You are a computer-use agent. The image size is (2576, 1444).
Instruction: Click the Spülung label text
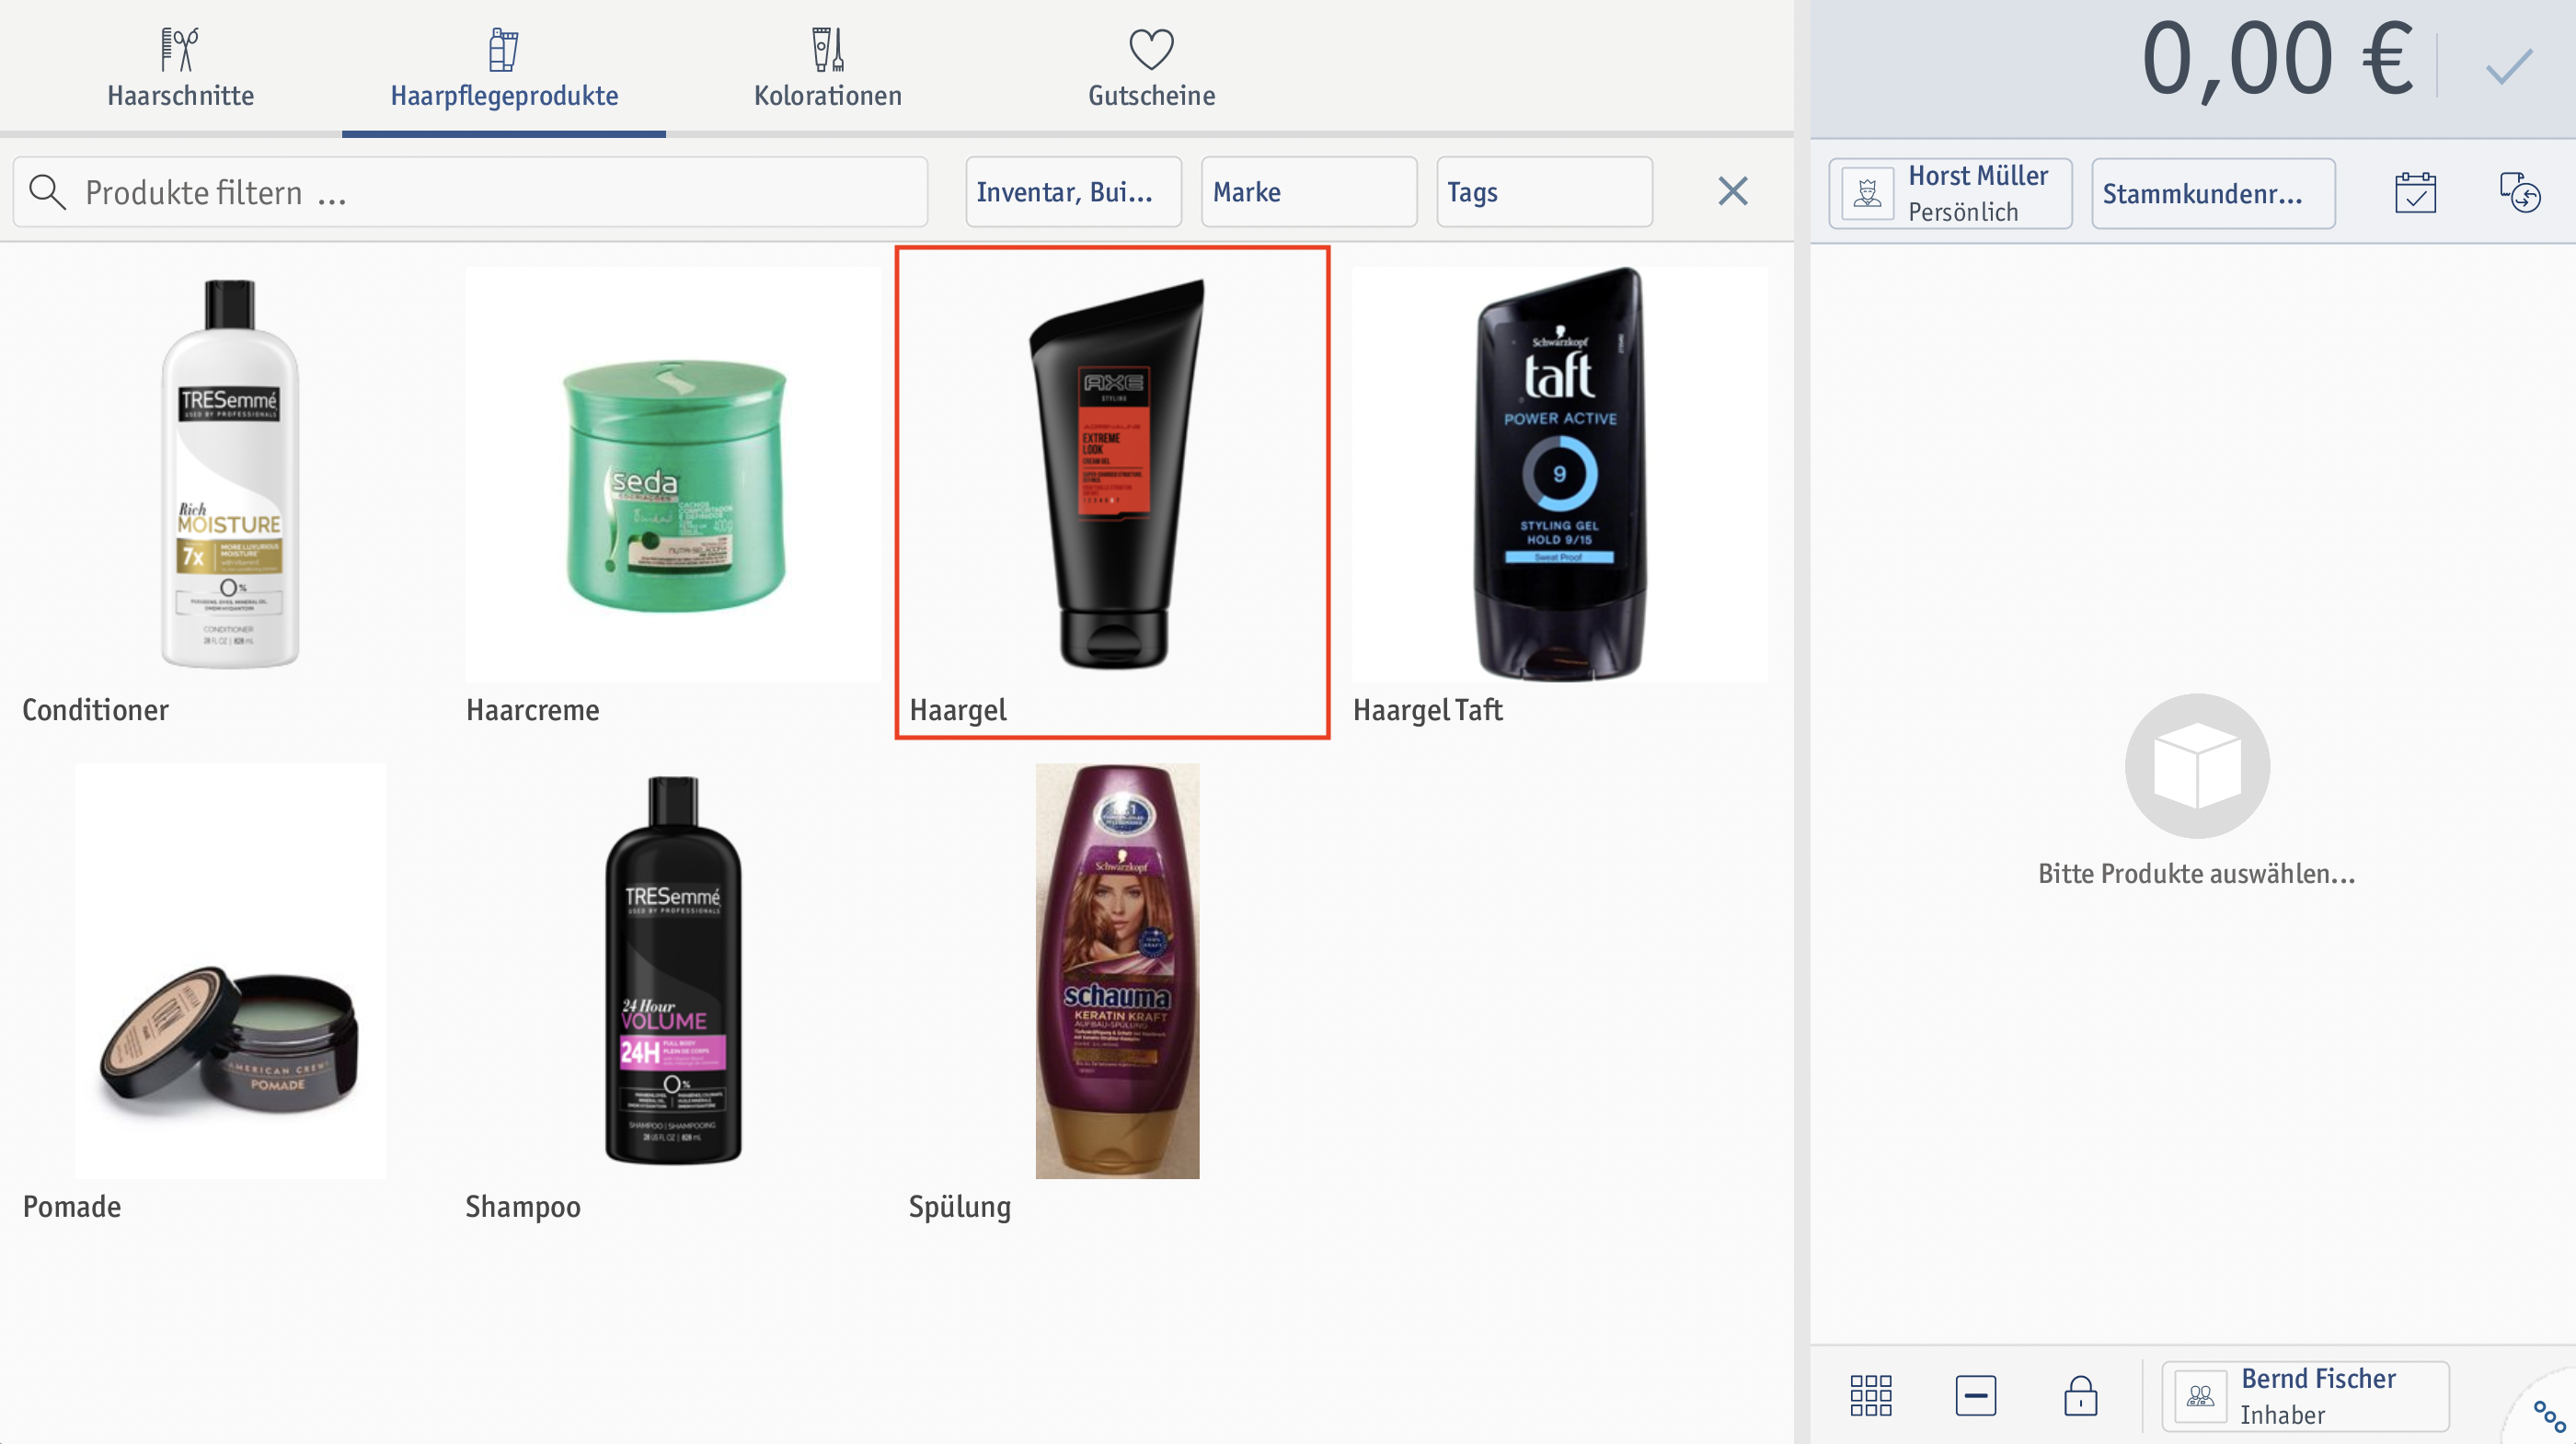(x=960, y=1207)
